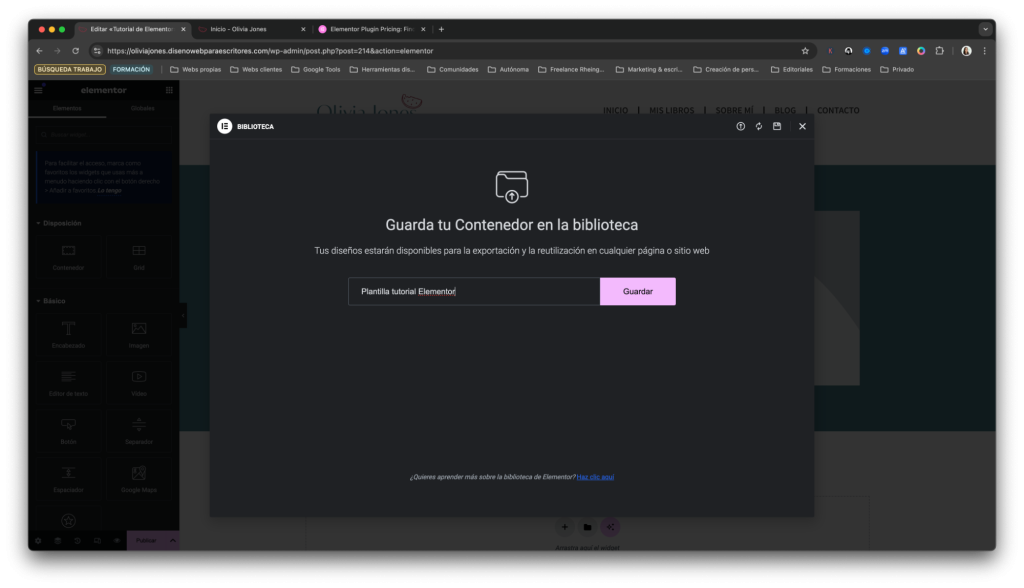Select the Espaciador widget
1024x588 pixels.
point(68,478)
